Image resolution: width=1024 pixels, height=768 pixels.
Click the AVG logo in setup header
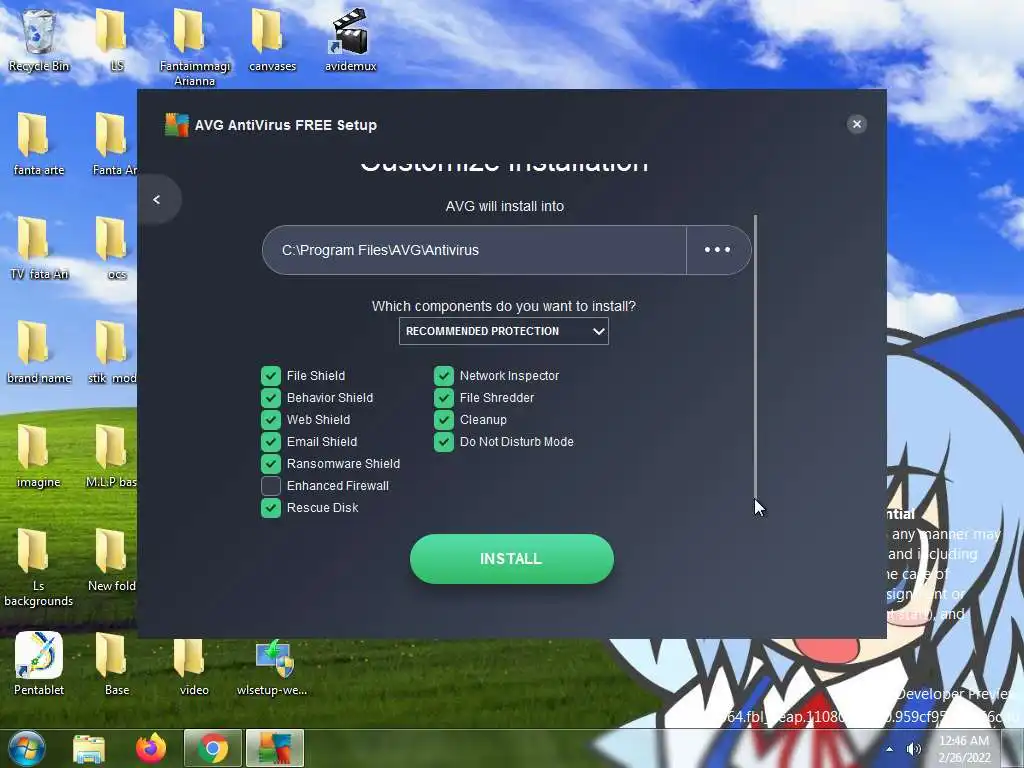(176, 124)
